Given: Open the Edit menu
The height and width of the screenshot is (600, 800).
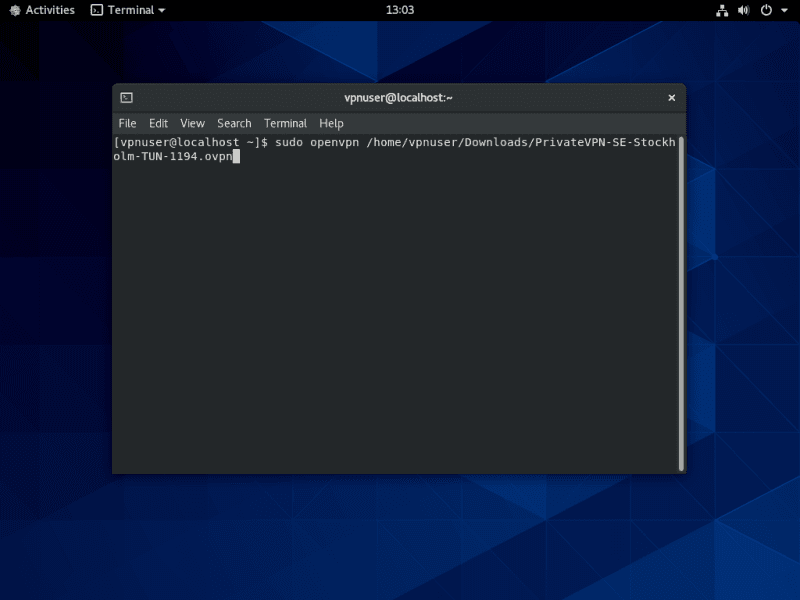Looking at the screenshot, I should [158, 123].
